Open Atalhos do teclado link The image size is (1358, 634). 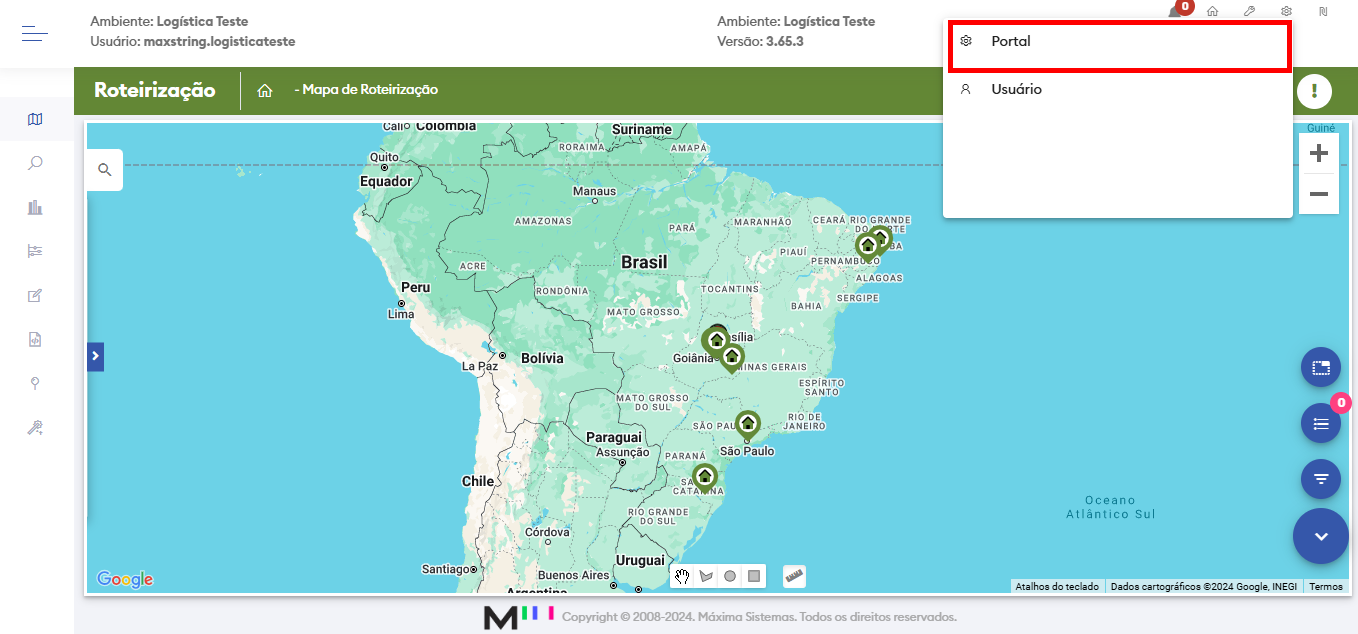[x=1057, y=587]
